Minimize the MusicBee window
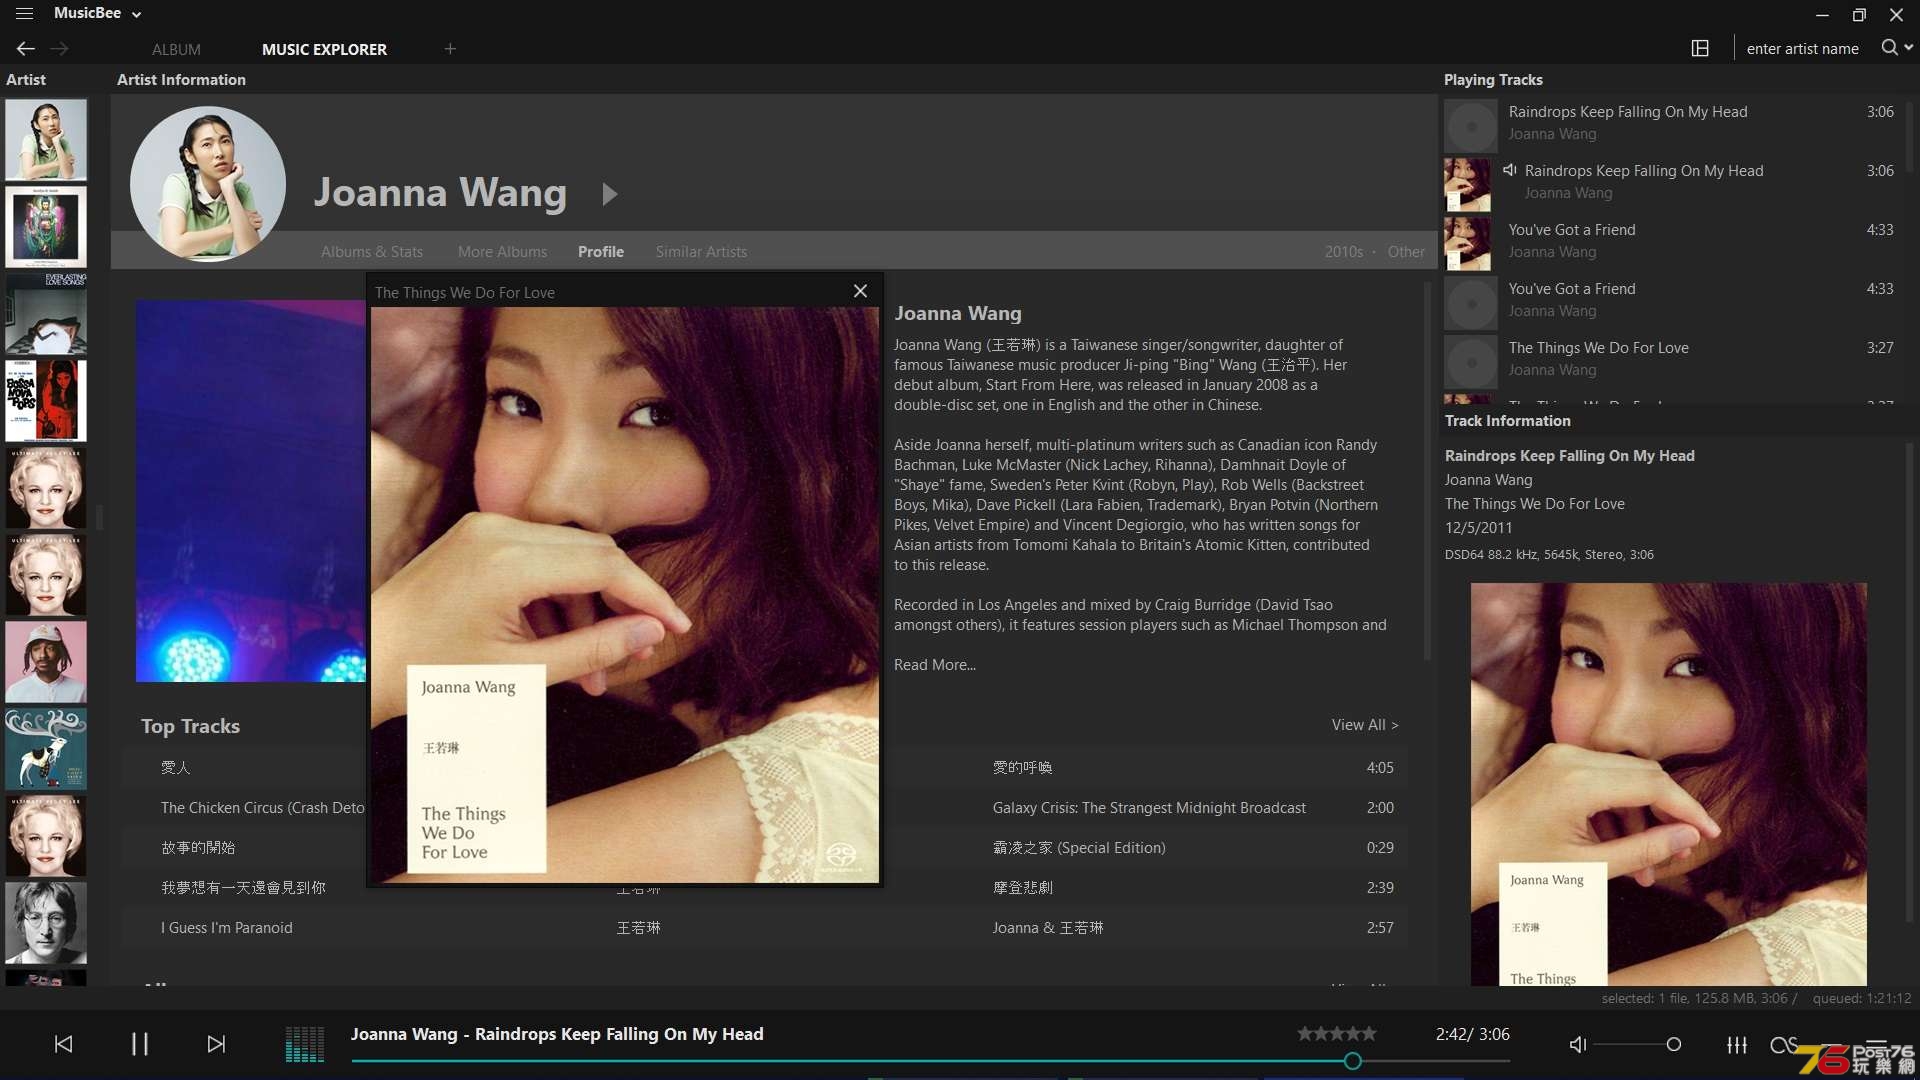The image size is (1920, 1080). tap(1822, 15)
